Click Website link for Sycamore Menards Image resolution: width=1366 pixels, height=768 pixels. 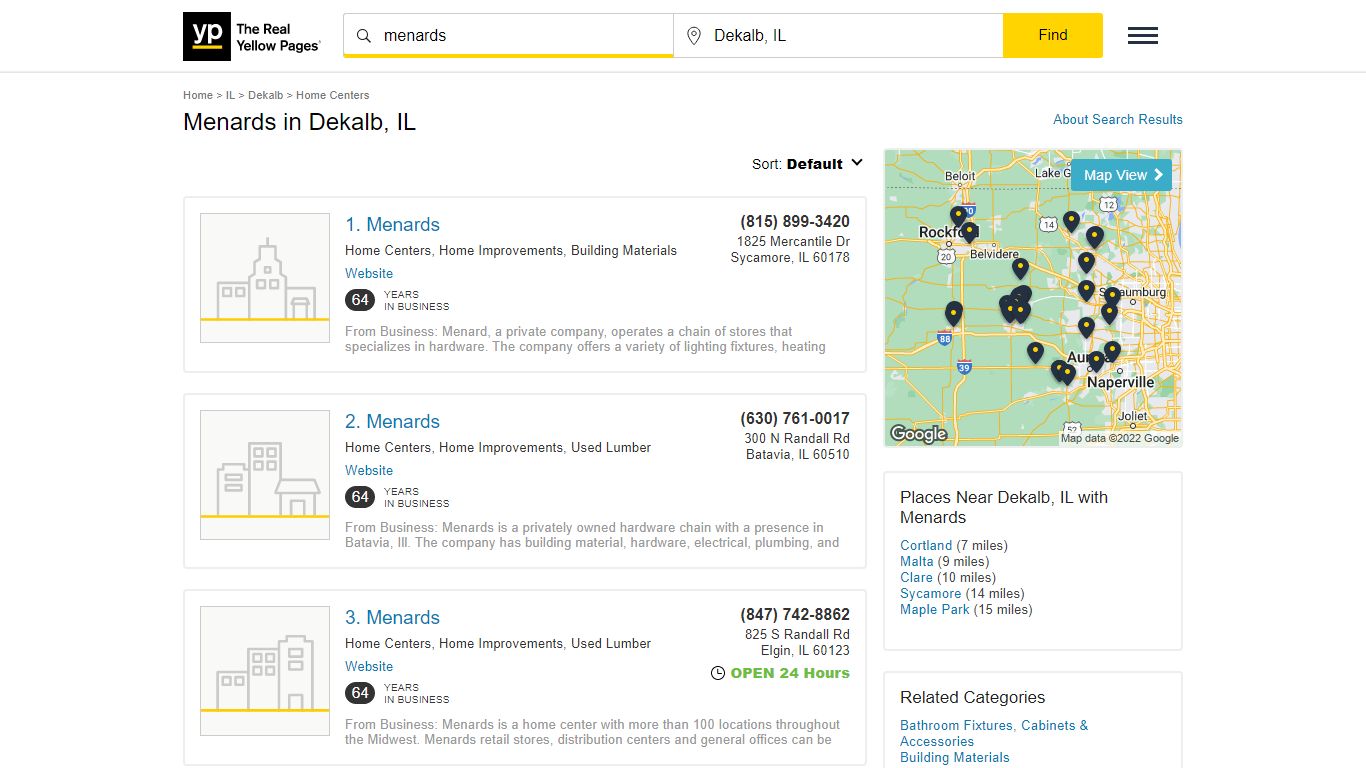tap(369, 273)
